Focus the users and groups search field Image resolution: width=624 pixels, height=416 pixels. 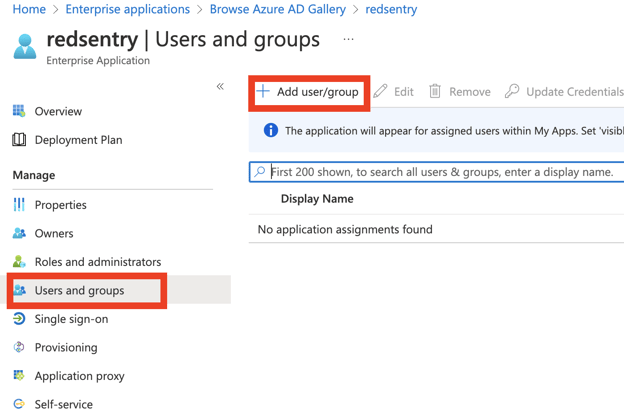pyautogui.click(x=437, y=172)
